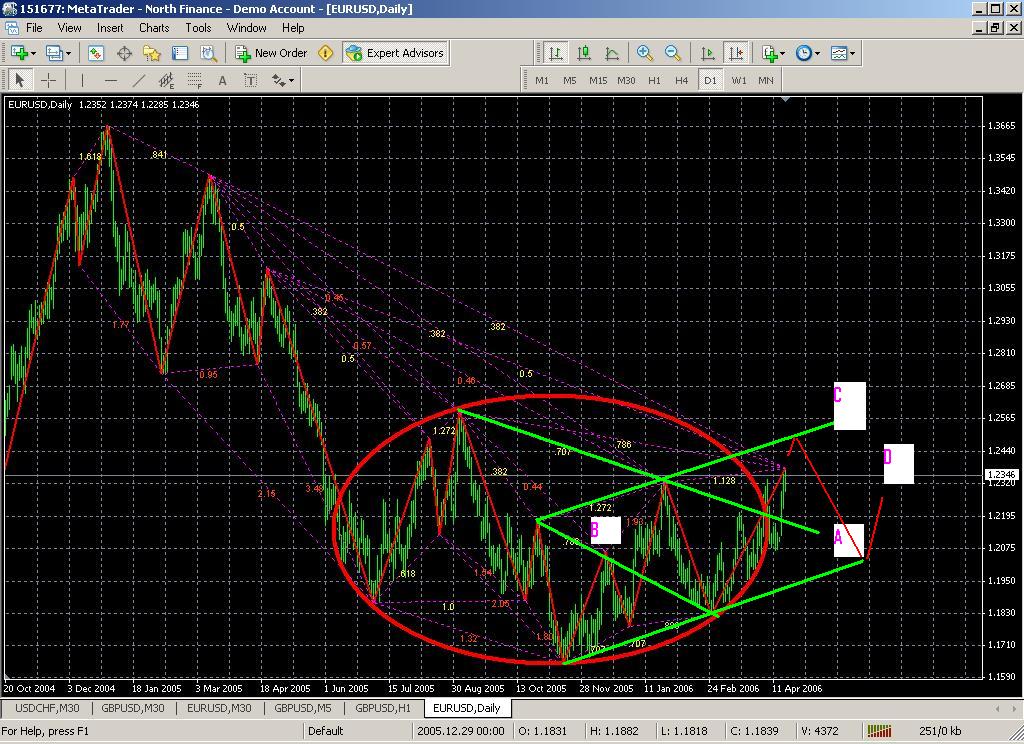1024x744 pixels.
Task: Switch chart to Candlesticks mode
Action: [584, 54]
